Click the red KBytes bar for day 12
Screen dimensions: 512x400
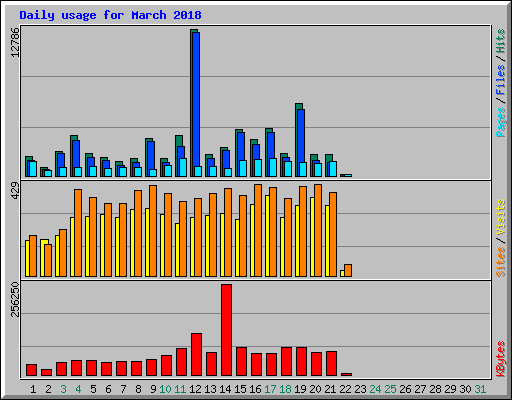click(196, 355)
